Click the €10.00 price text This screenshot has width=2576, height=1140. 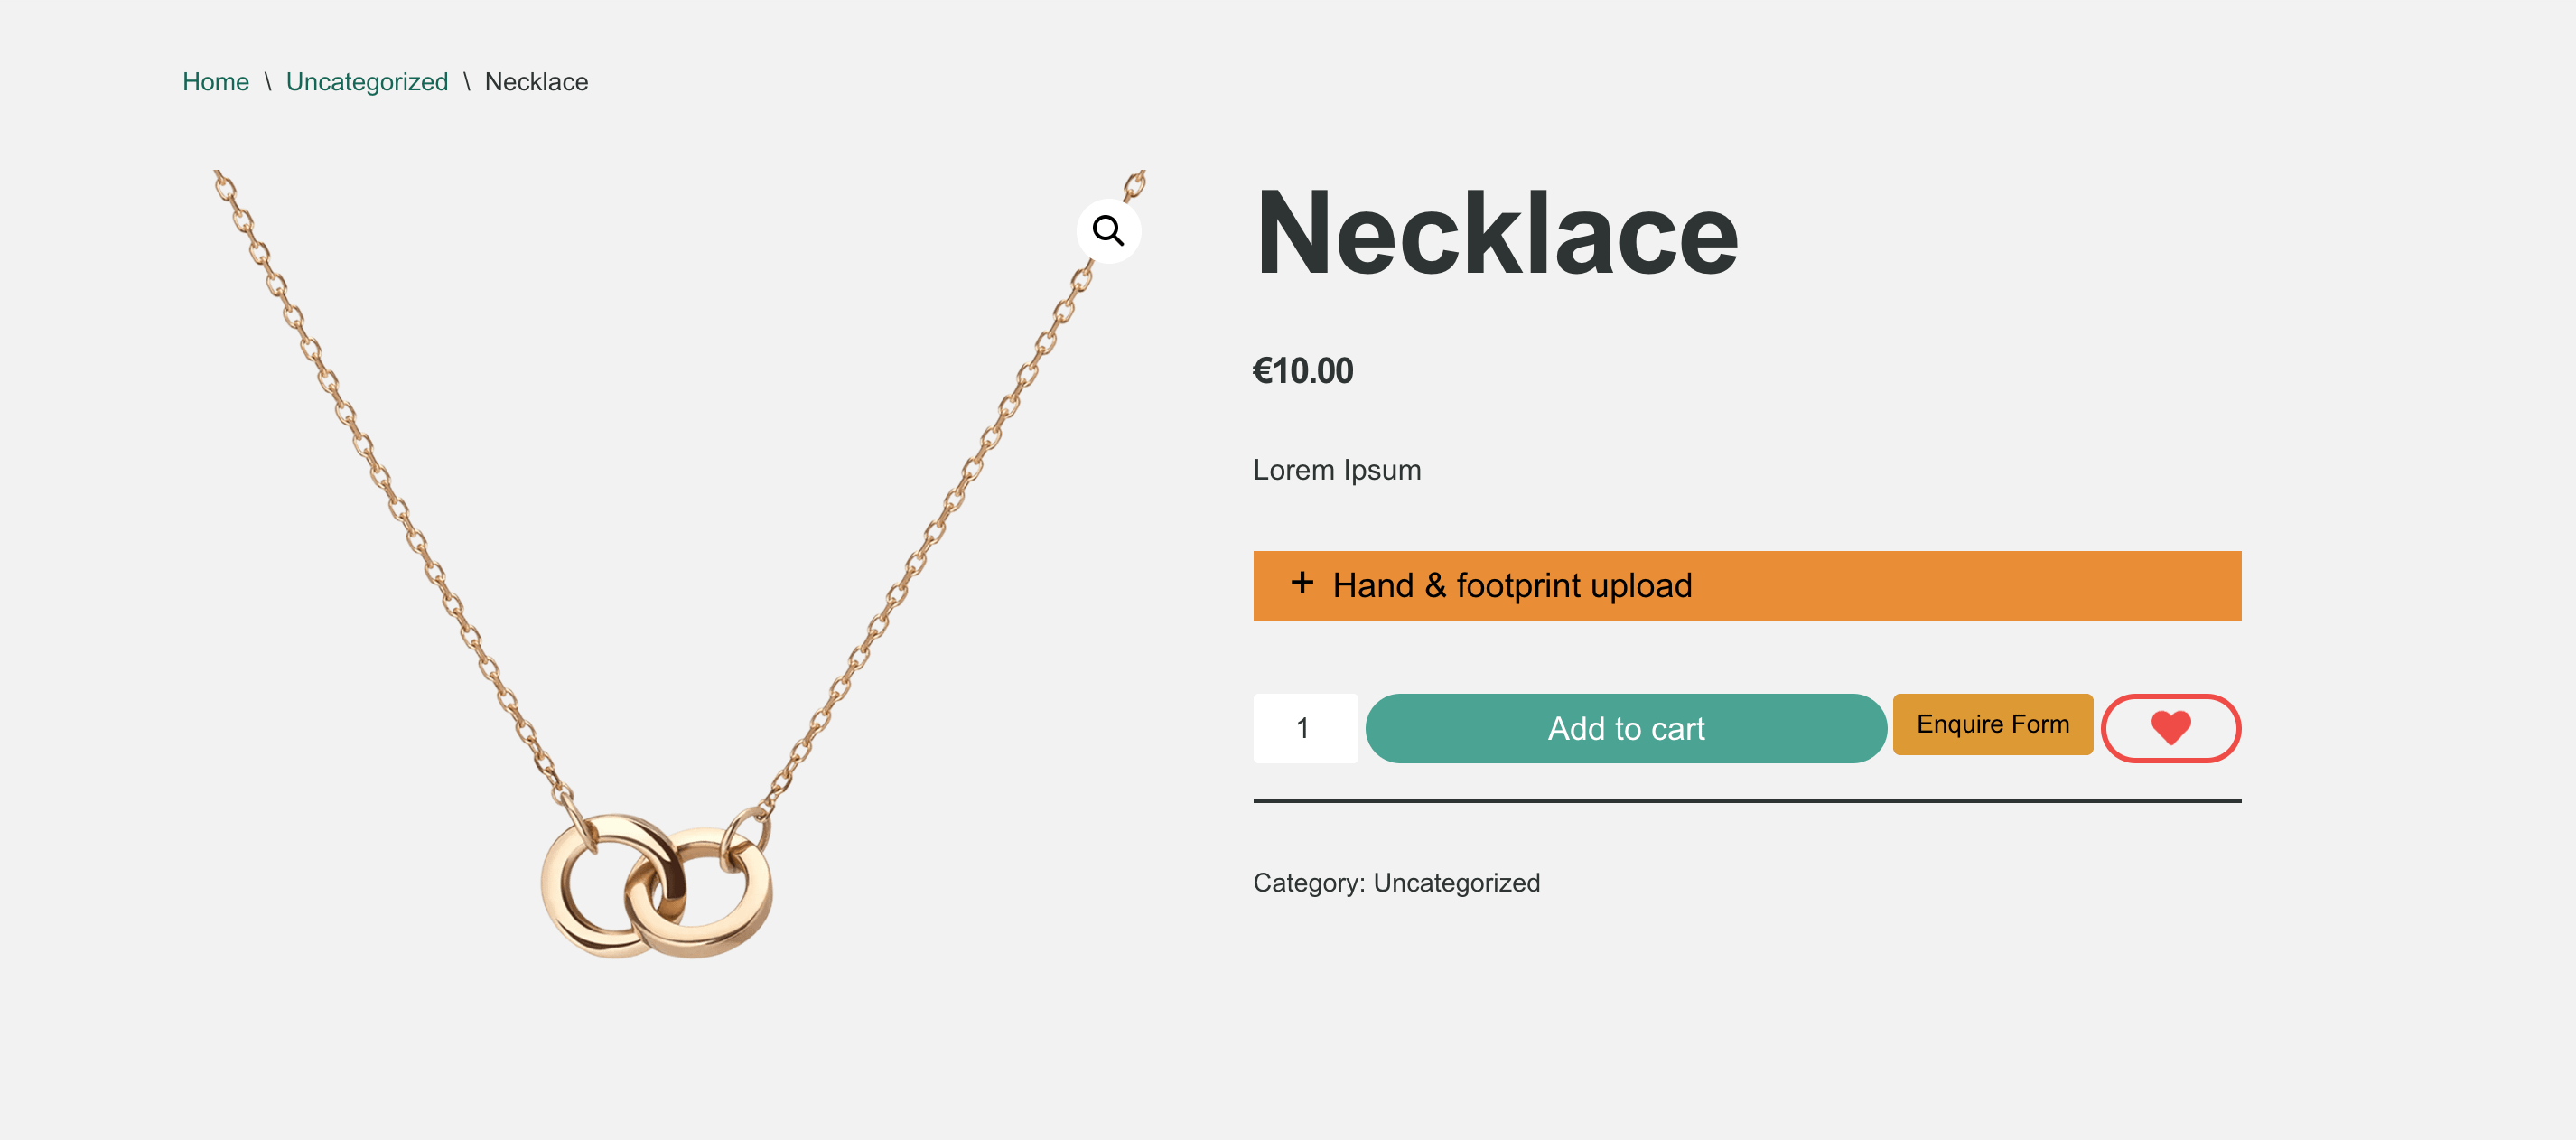[1302, 371]
